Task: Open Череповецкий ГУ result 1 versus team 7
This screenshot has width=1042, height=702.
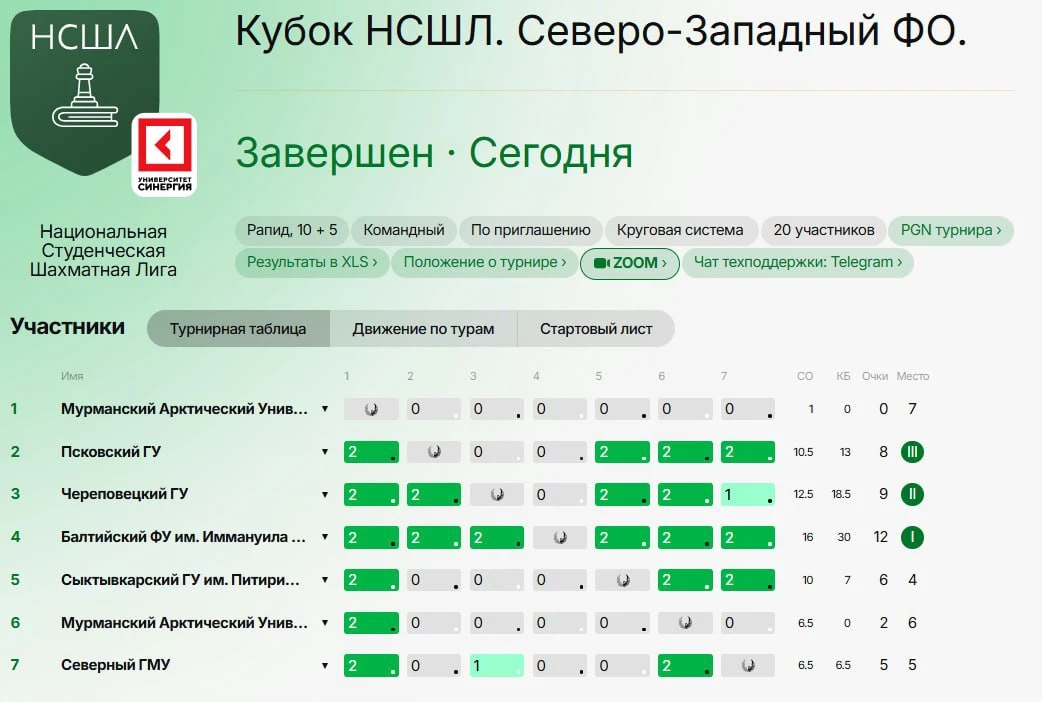Action: click(x=748, y=495)
